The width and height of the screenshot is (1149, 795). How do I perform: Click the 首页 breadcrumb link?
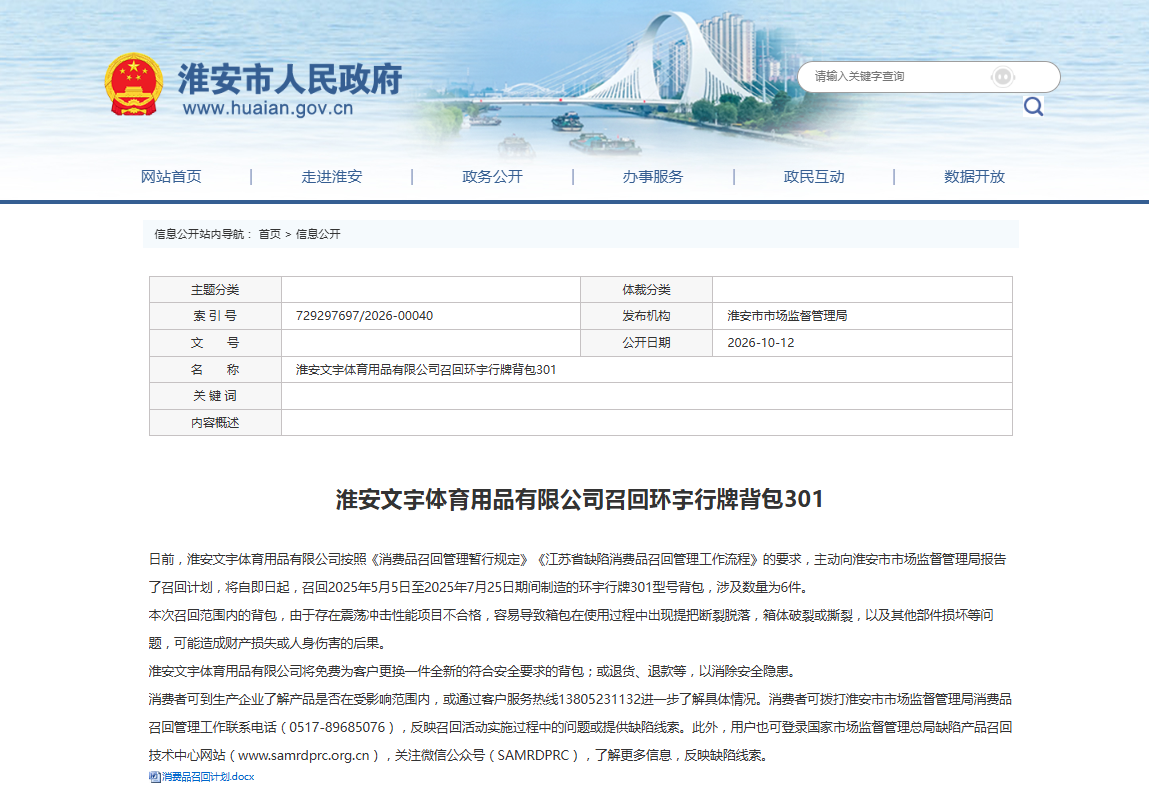[270, 234]
